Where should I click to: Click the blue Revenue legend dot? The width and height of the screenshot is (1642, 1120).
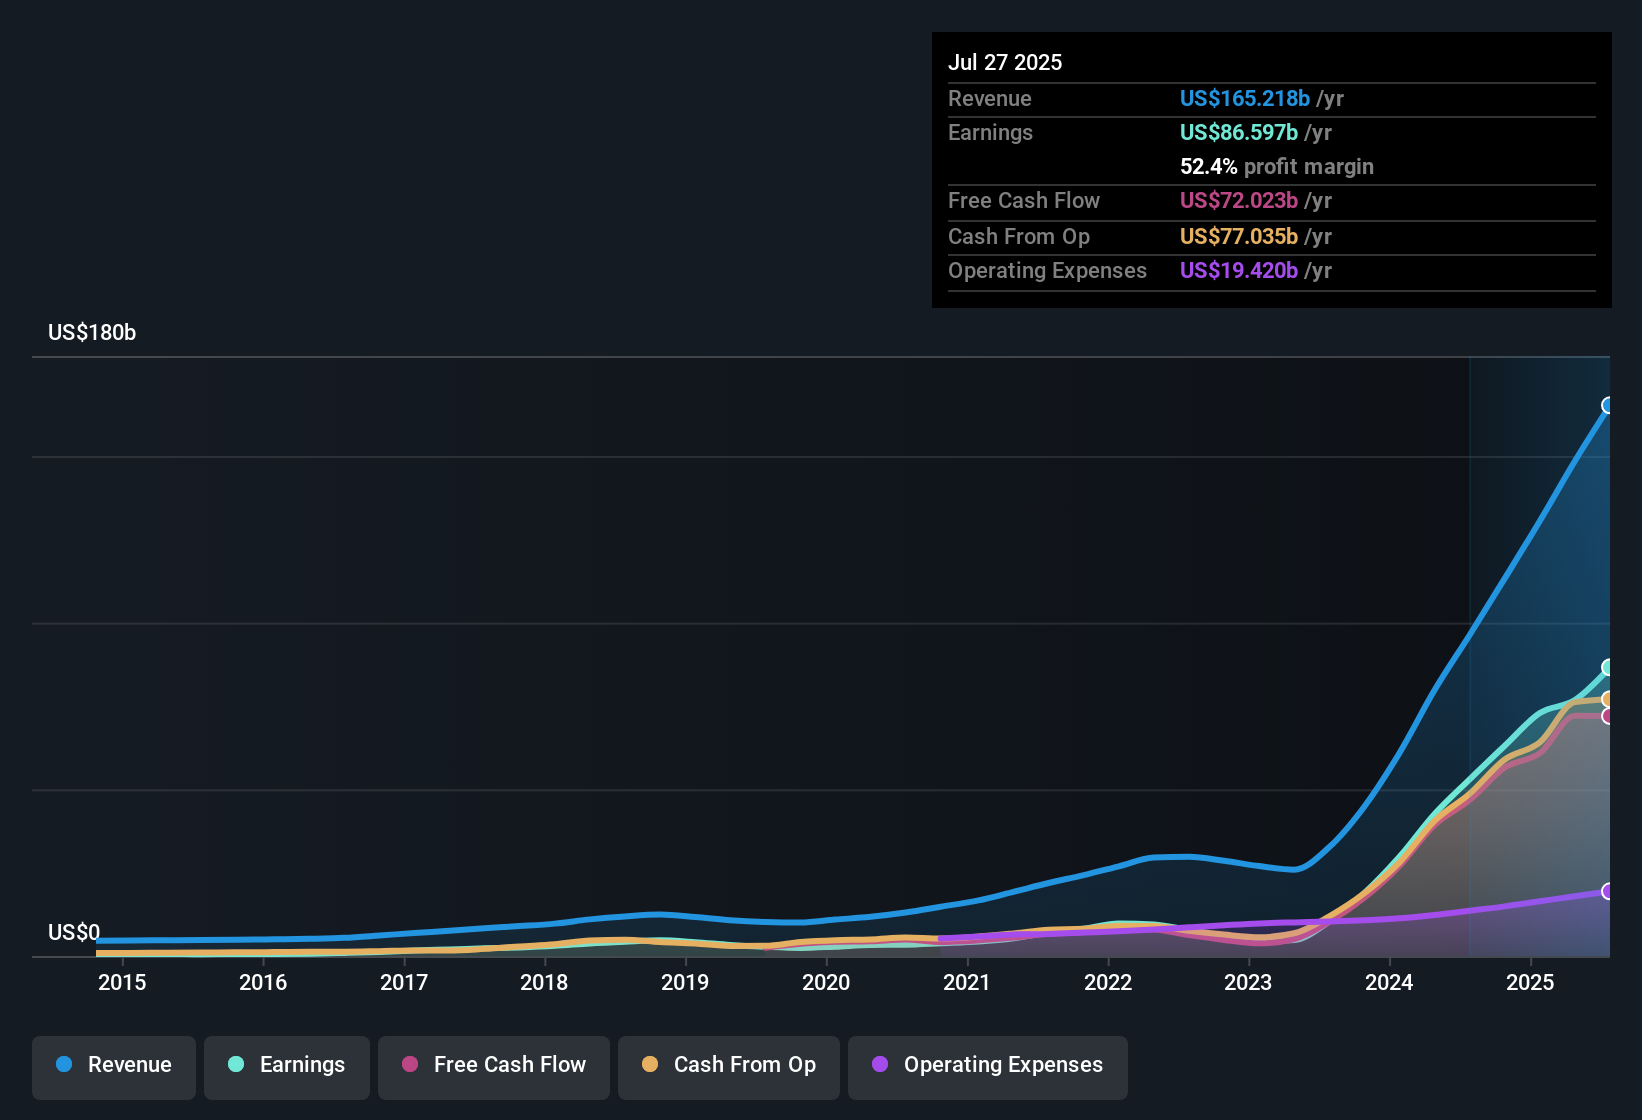click(x=63, y=1065)
